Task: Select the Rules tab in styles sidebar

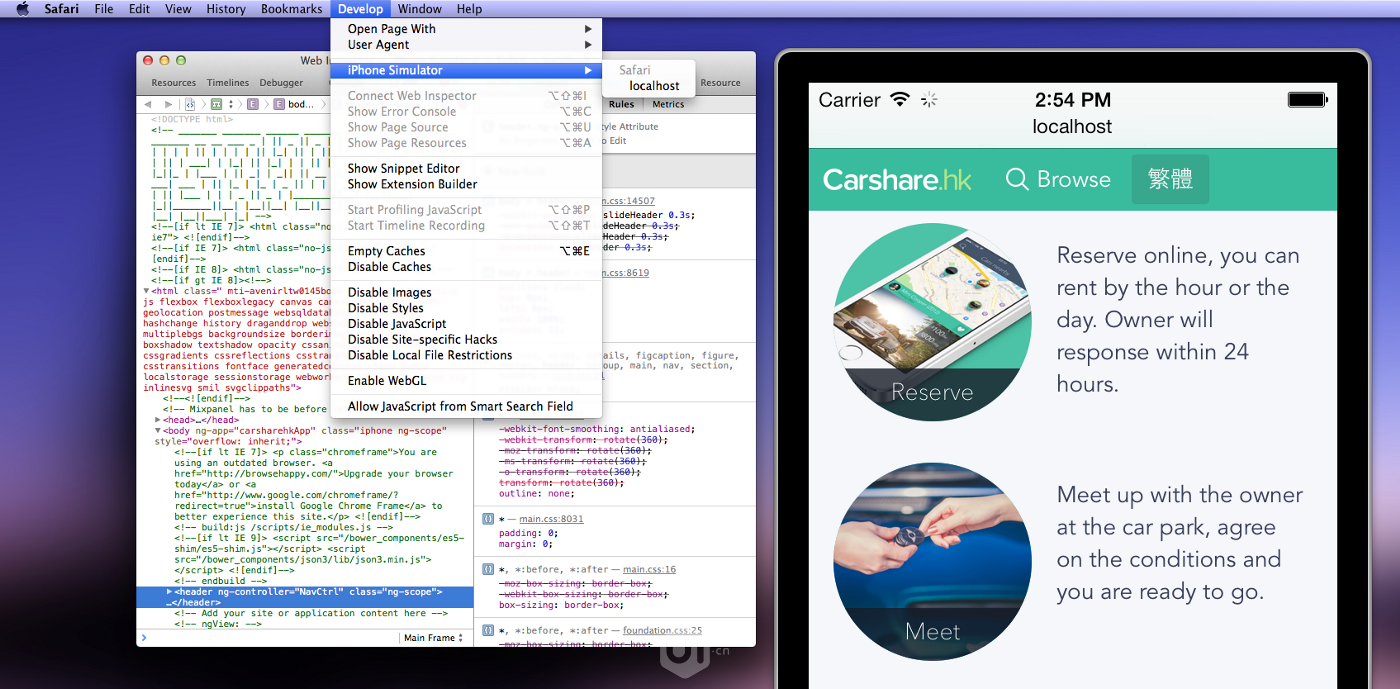Action: [x=621, y=104]
